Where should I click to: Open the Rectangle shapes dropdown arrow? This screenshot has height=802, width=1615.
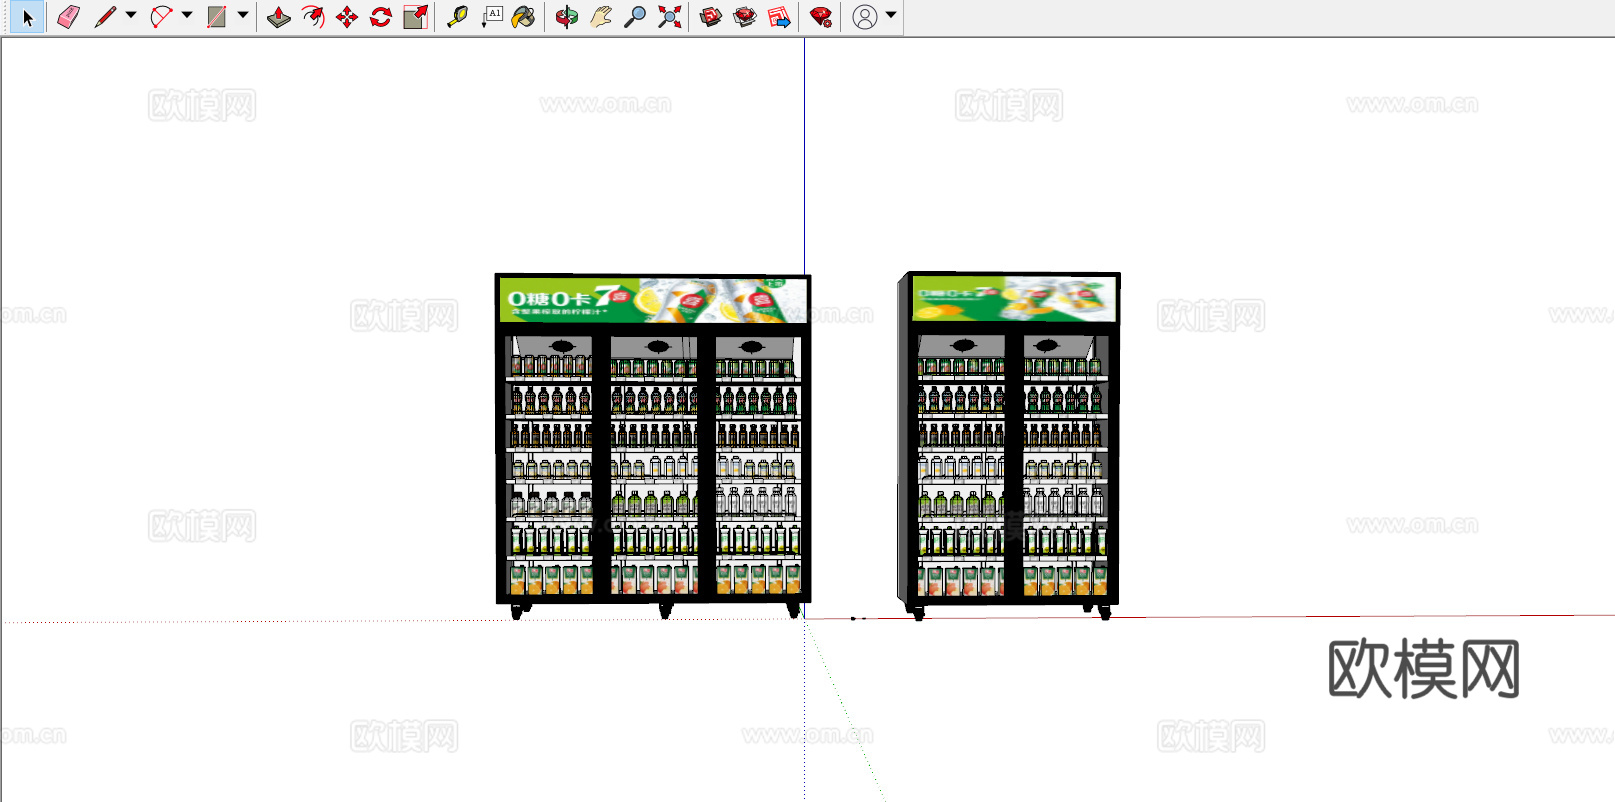(x=243, y=16)
